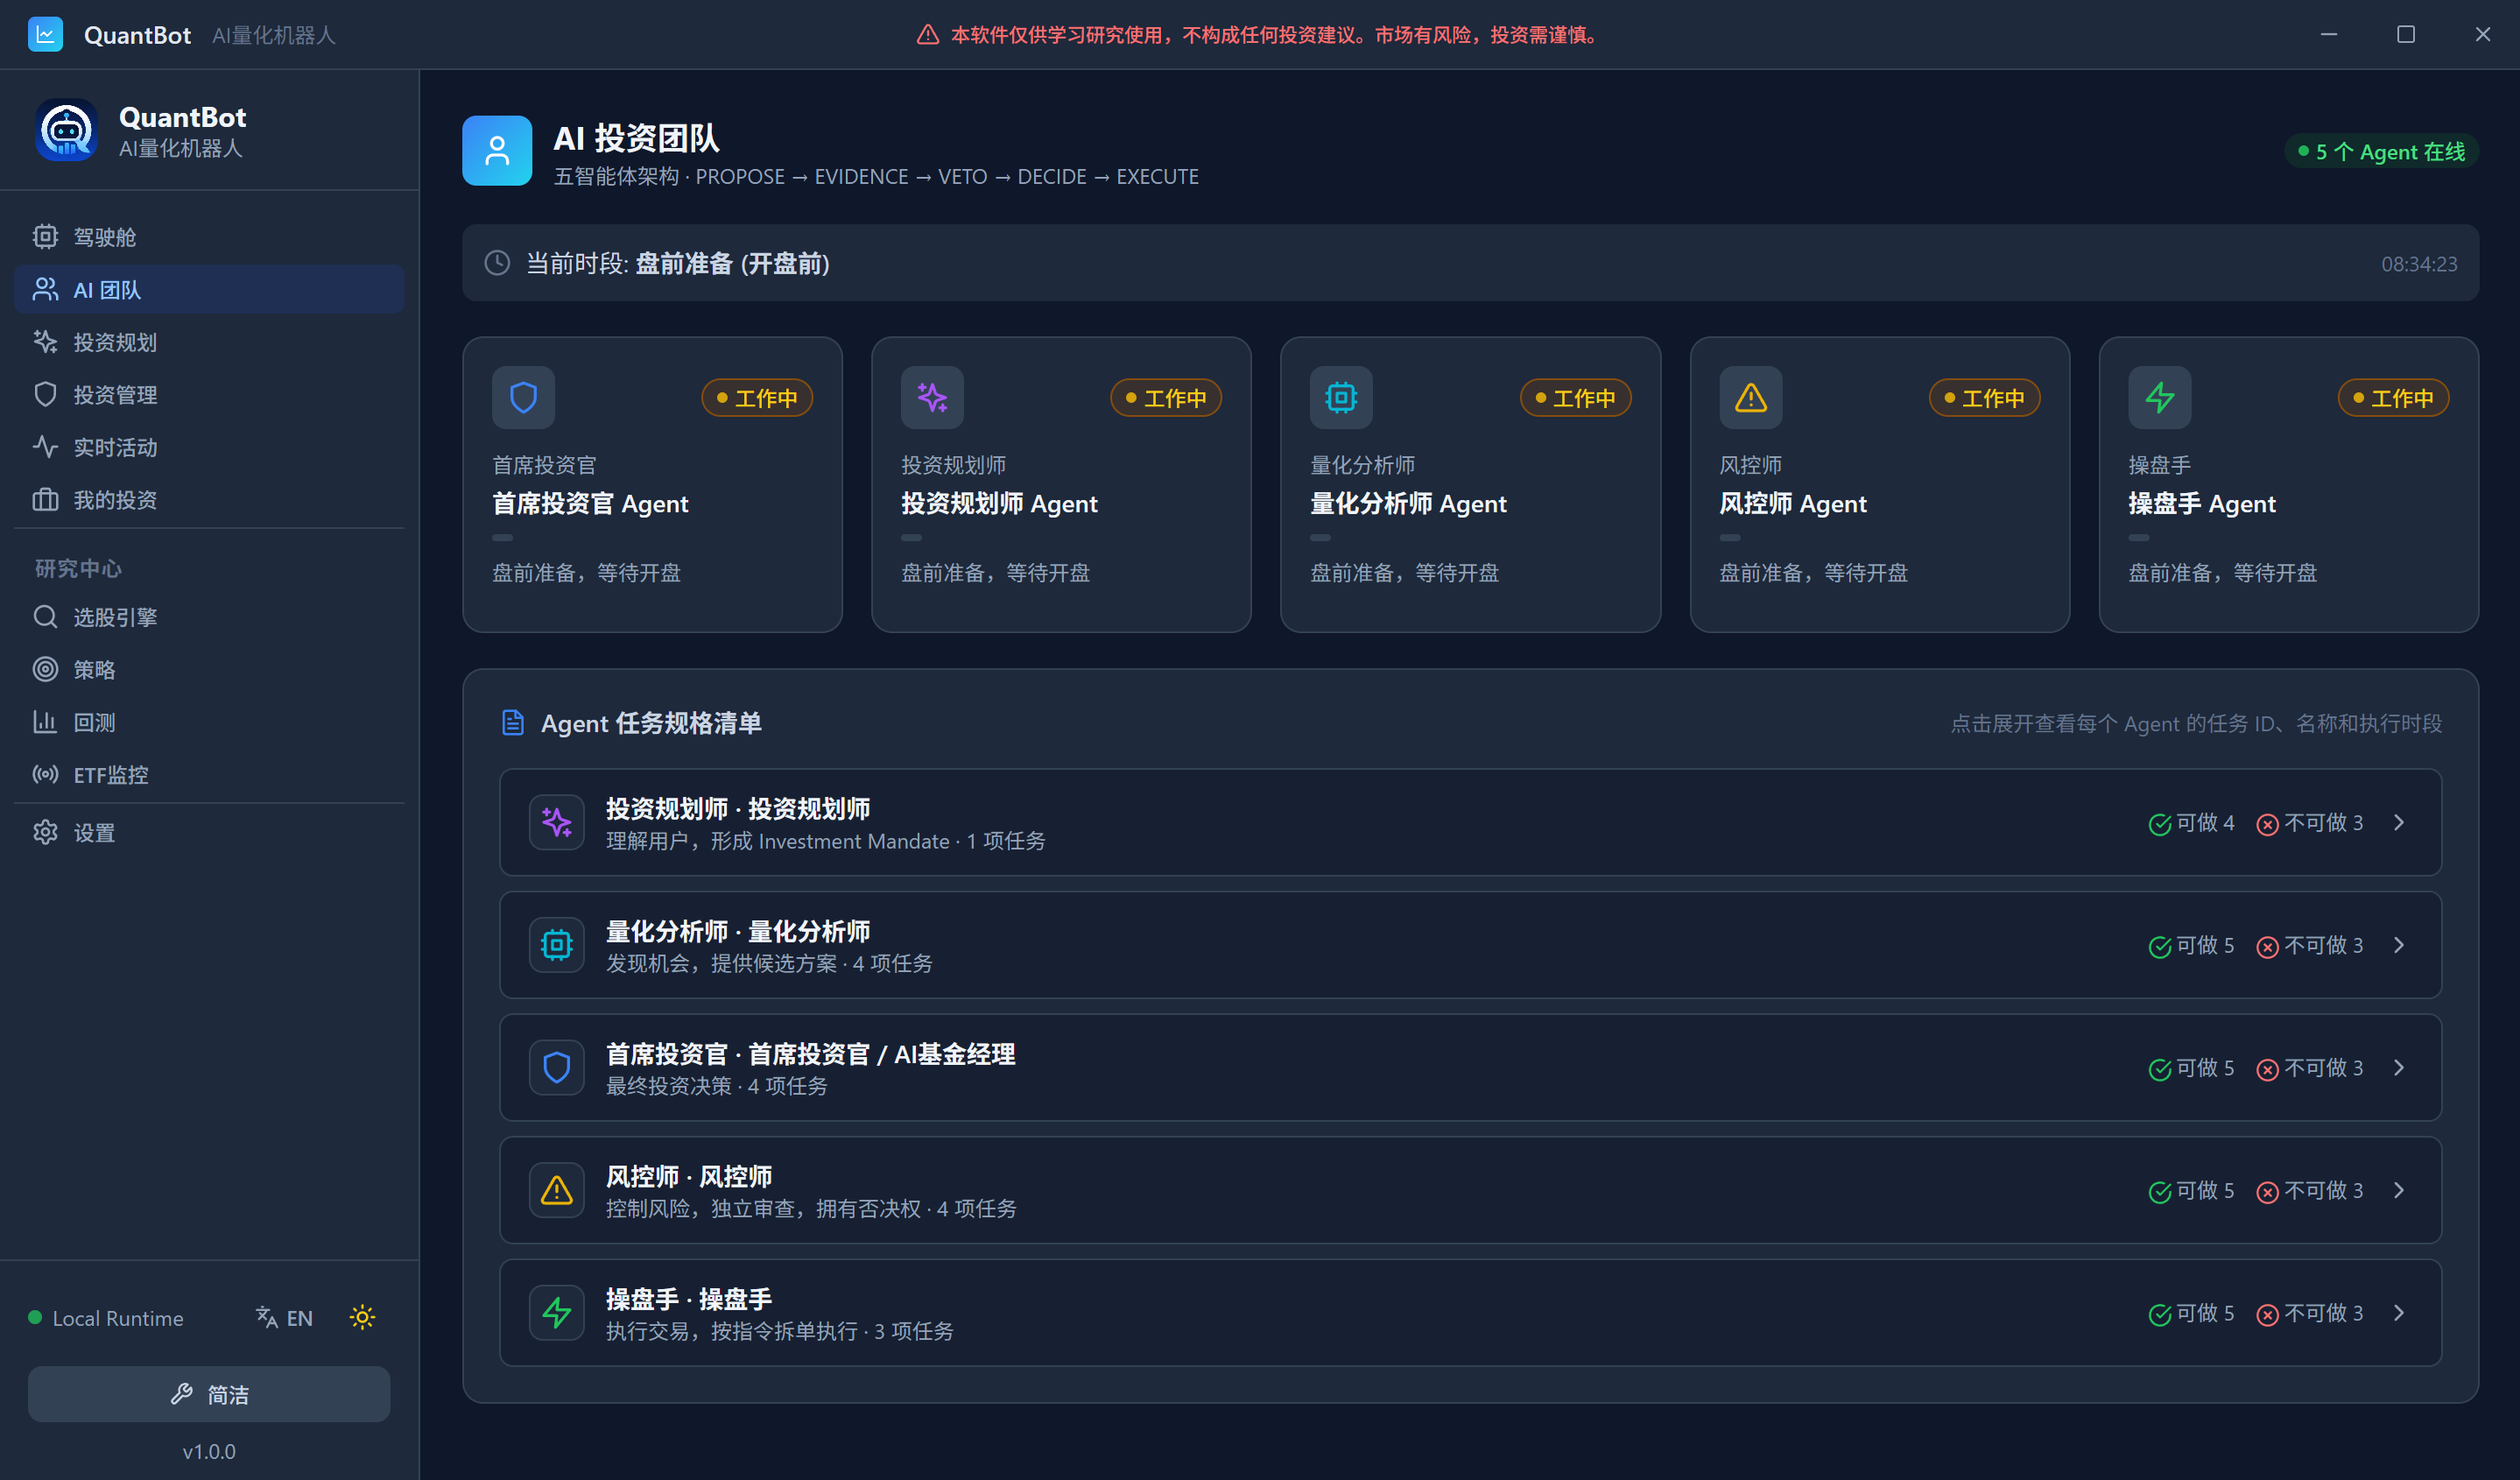Screen dimensions: 2520x1480
Task: Go to 选股引擎 in research center
Action: click(209, 617)
